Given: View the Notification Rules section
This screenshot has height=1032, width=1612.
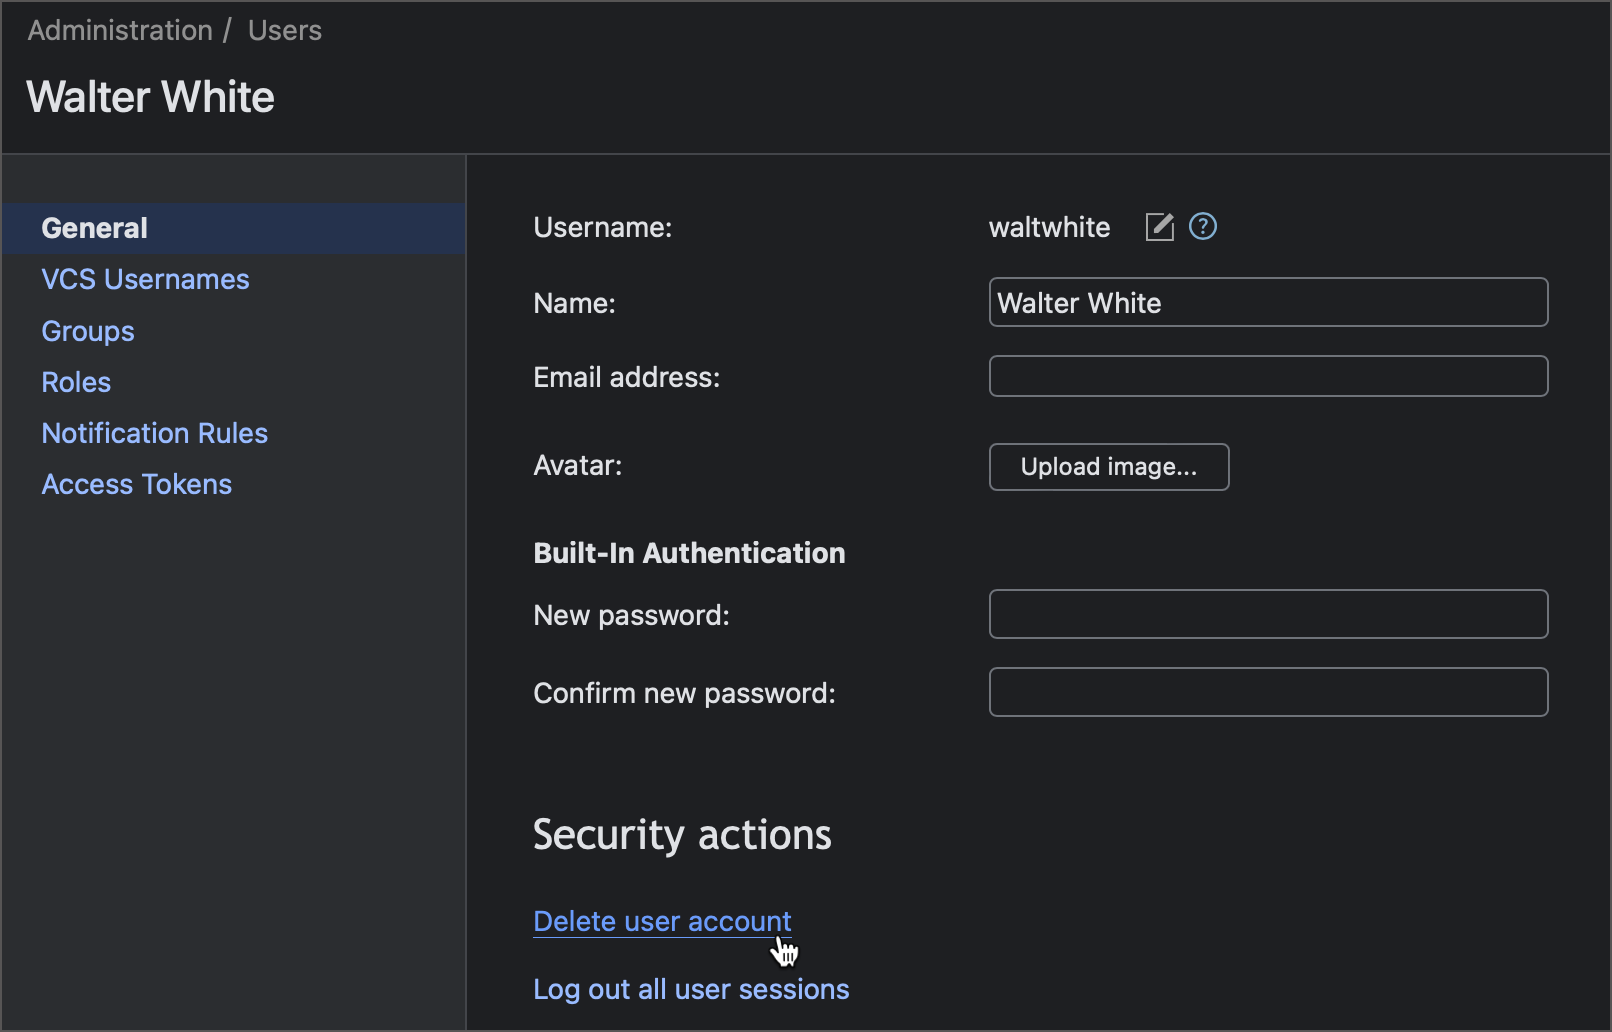Looking at the screenshot, I should pos(154,433).
